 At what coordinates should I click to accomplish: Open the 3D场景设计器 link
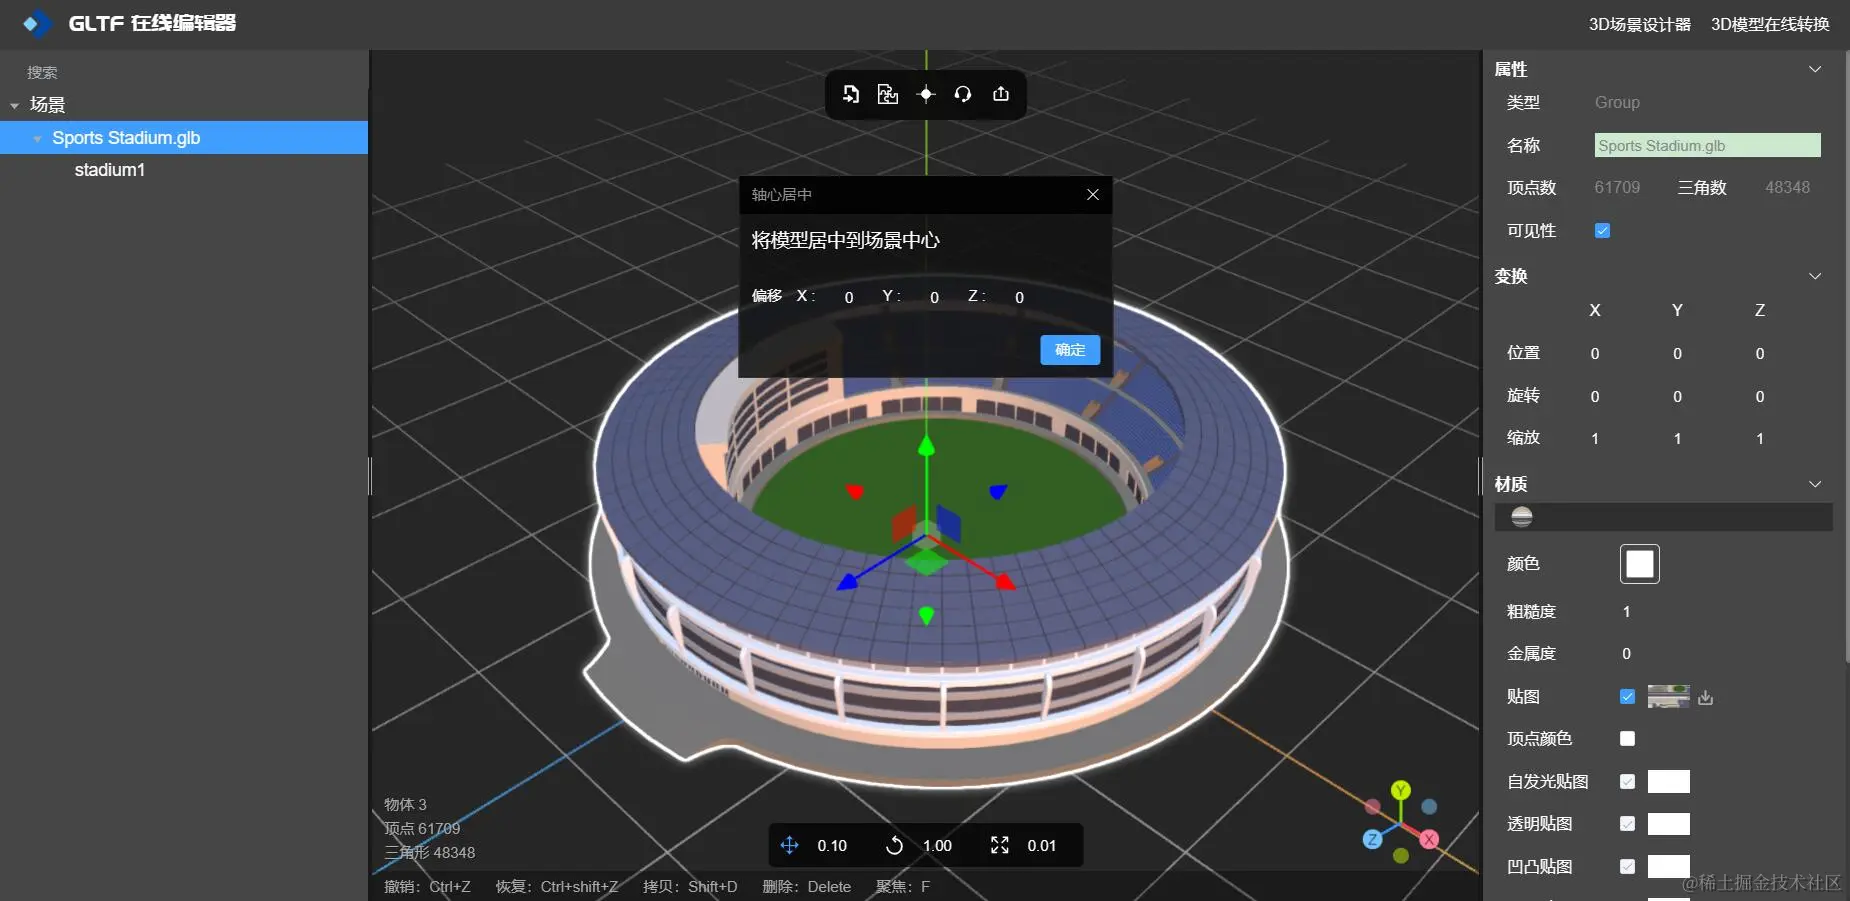click(x=1639, y=24)
